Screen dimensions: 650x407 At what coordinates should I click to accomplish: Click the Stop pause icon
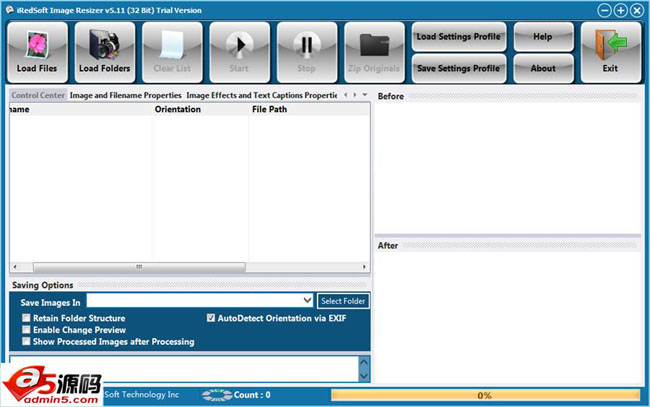307,45
